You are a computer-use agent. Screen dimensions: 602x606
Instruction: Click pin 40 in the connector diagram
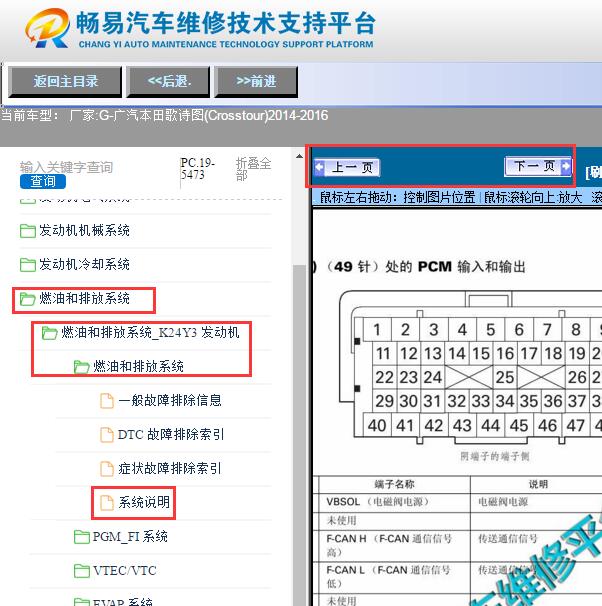point(377,426)
